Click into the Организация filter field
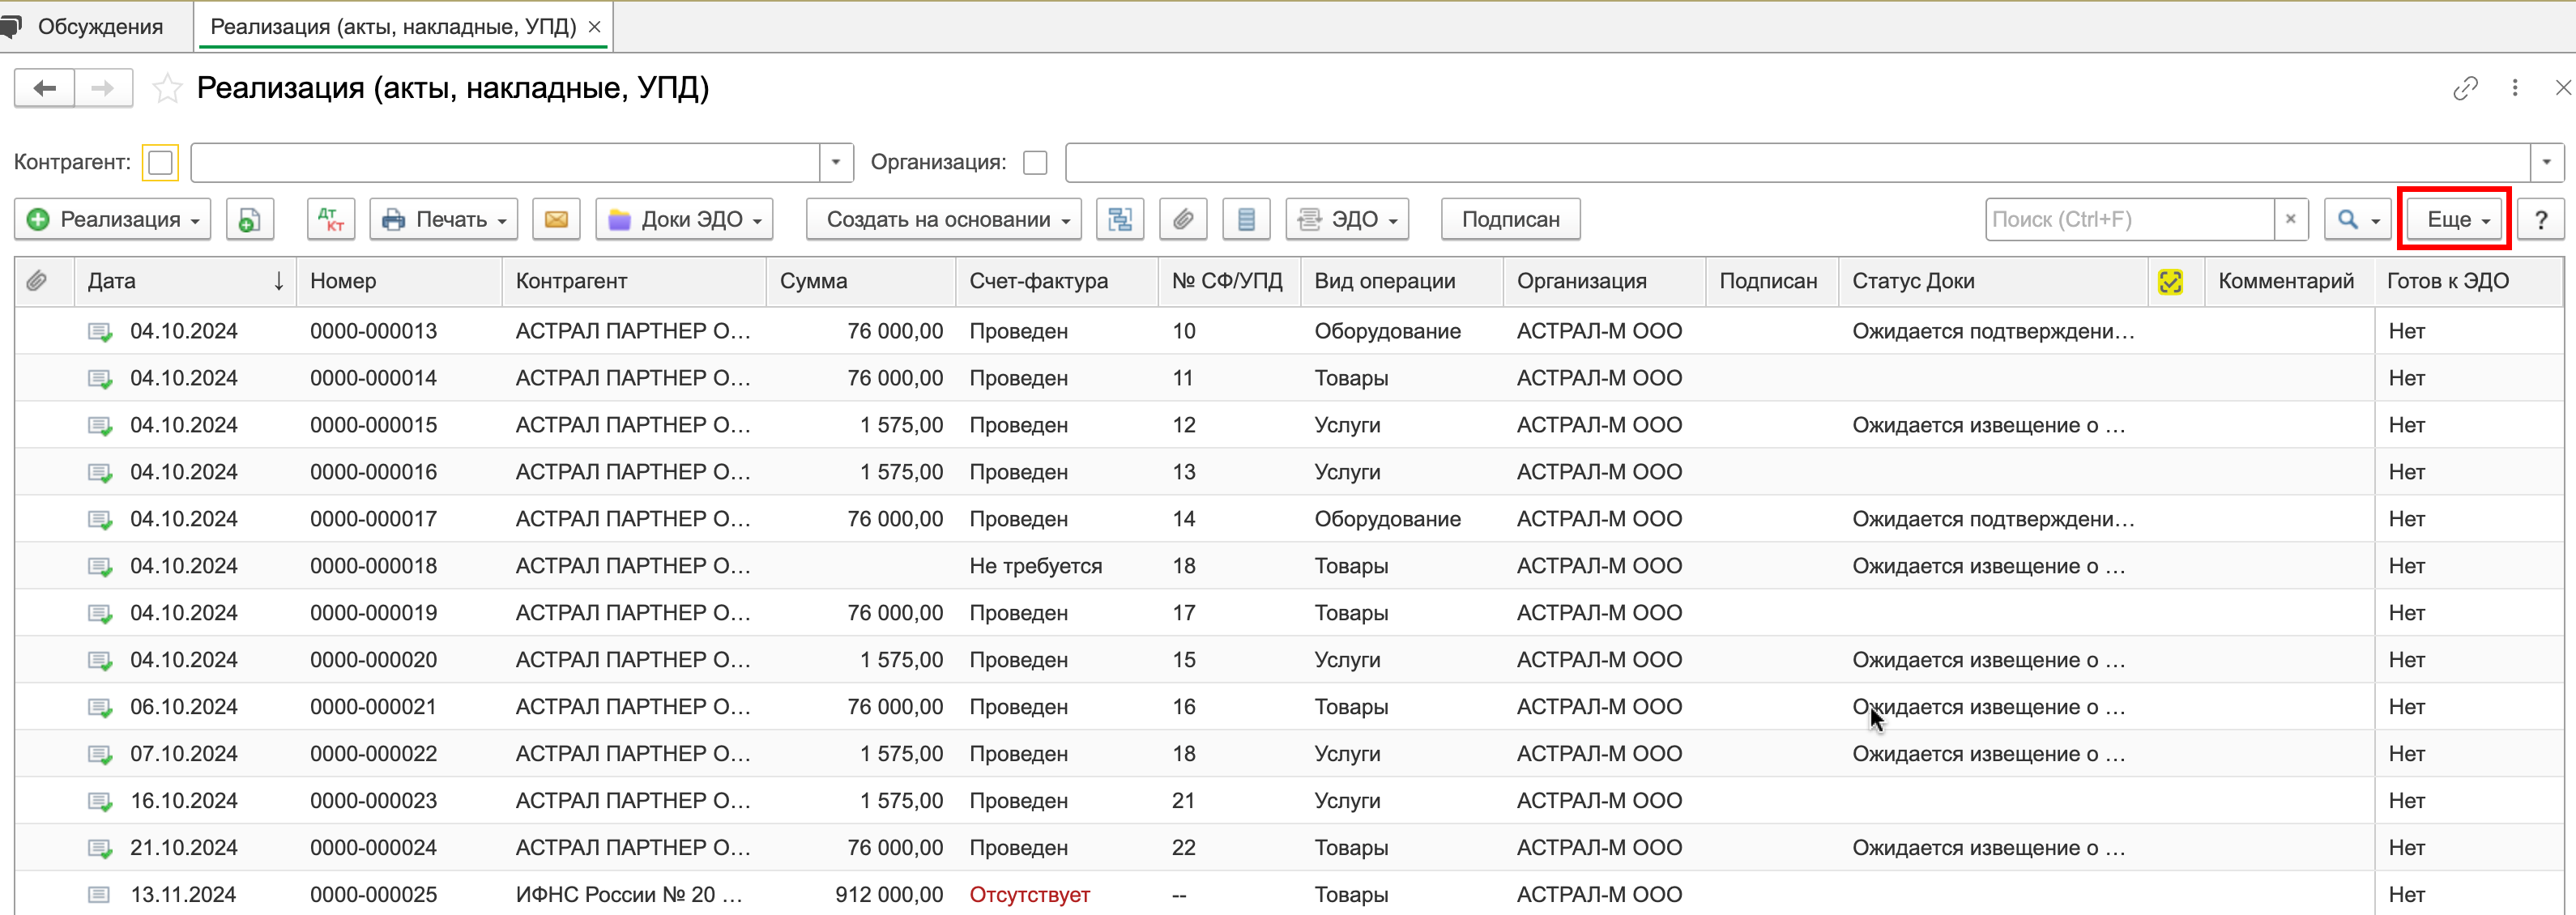 coord(1797,162)
